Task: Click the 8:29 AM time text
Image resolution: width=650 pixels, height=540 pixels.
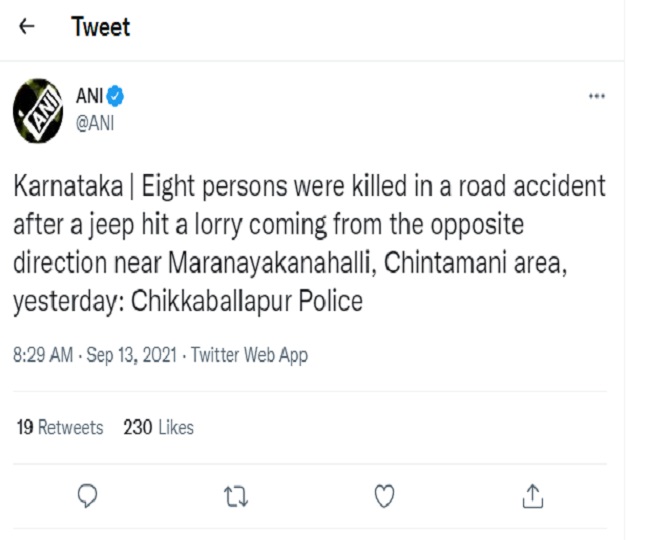Action: pos(43,355)
